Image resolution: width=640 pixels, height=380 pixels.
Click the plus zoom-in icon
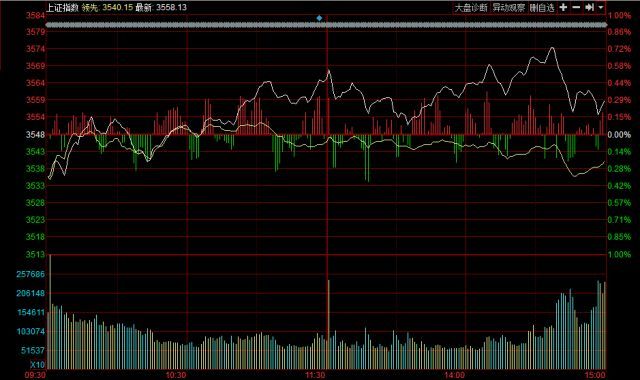pos(563,7)
